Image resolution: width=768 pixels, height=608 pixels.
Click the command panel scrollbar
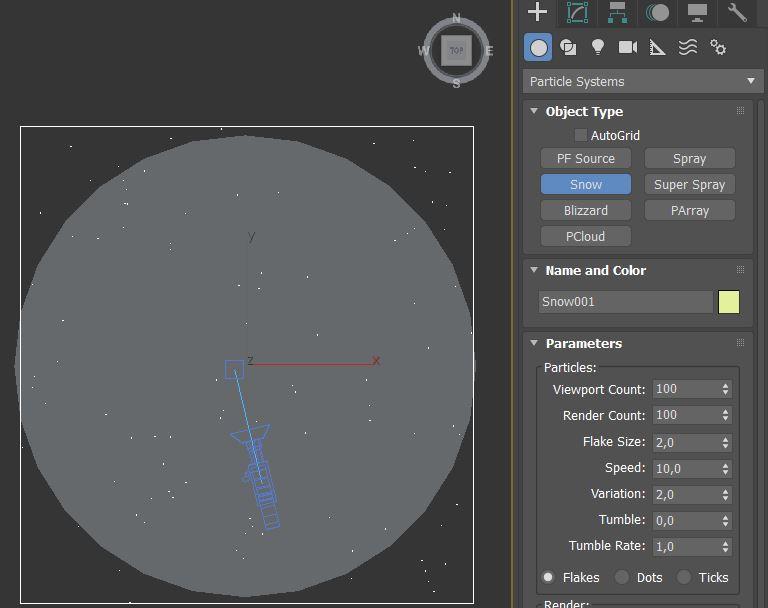tap(761, 353)
